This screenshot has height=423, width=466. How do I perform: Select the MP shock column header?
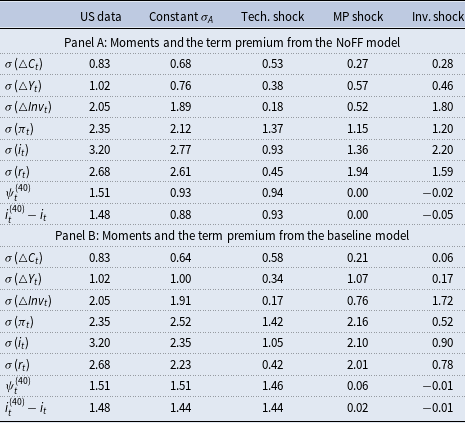(x=358, y=17)
